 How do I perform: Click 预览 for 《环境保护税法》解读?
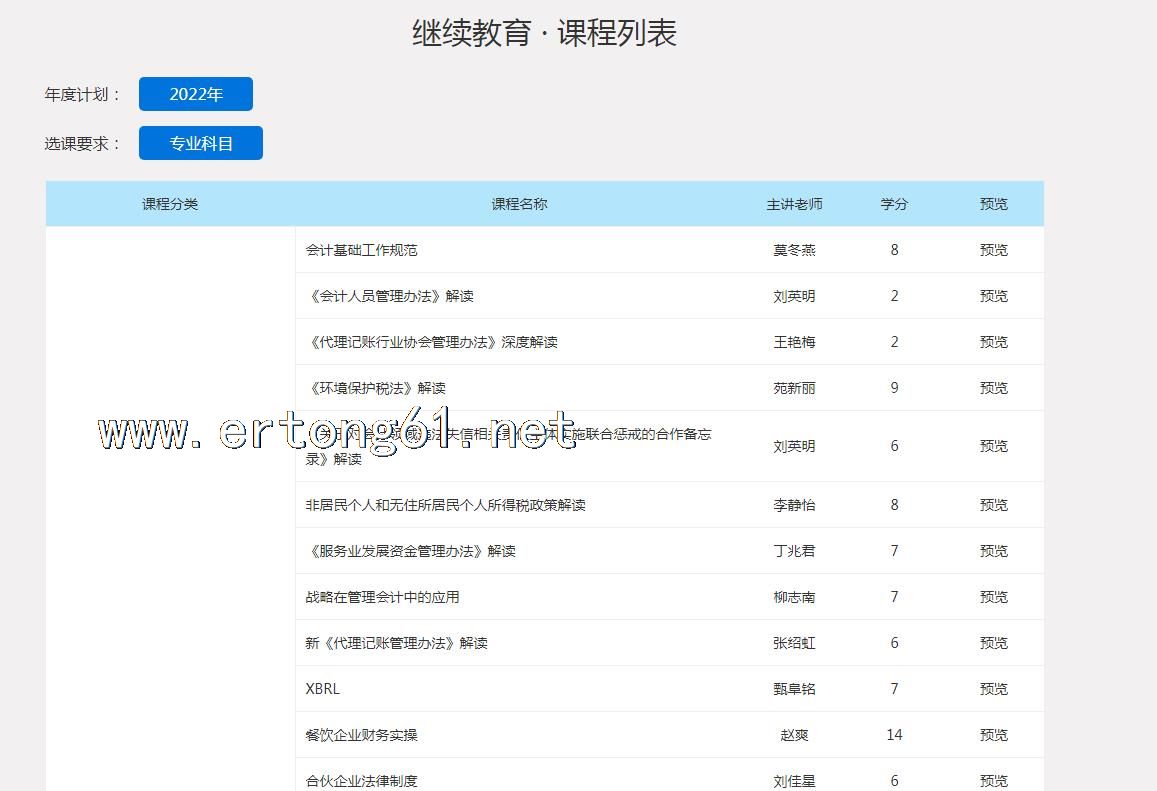point(993,388)
